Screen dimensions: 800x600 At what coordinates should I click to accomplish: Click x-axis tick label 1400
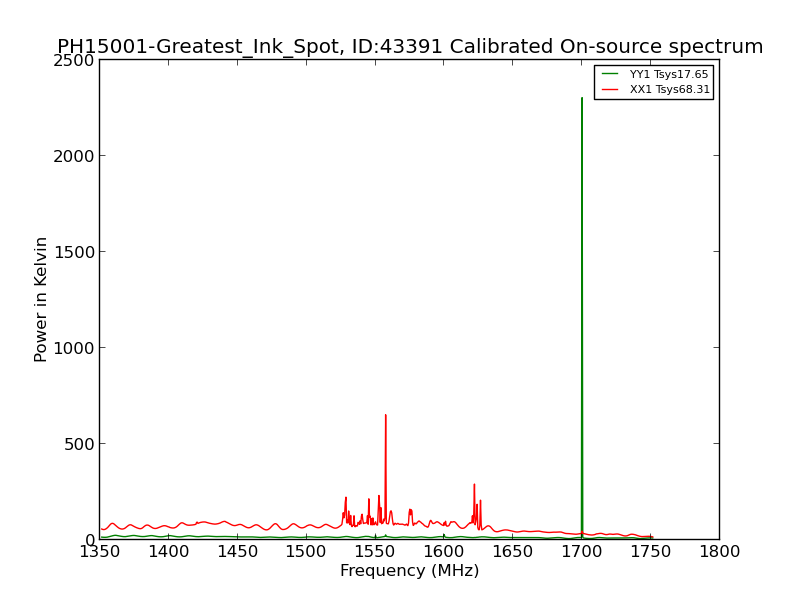pyautogui.click(x=169, y=552)
